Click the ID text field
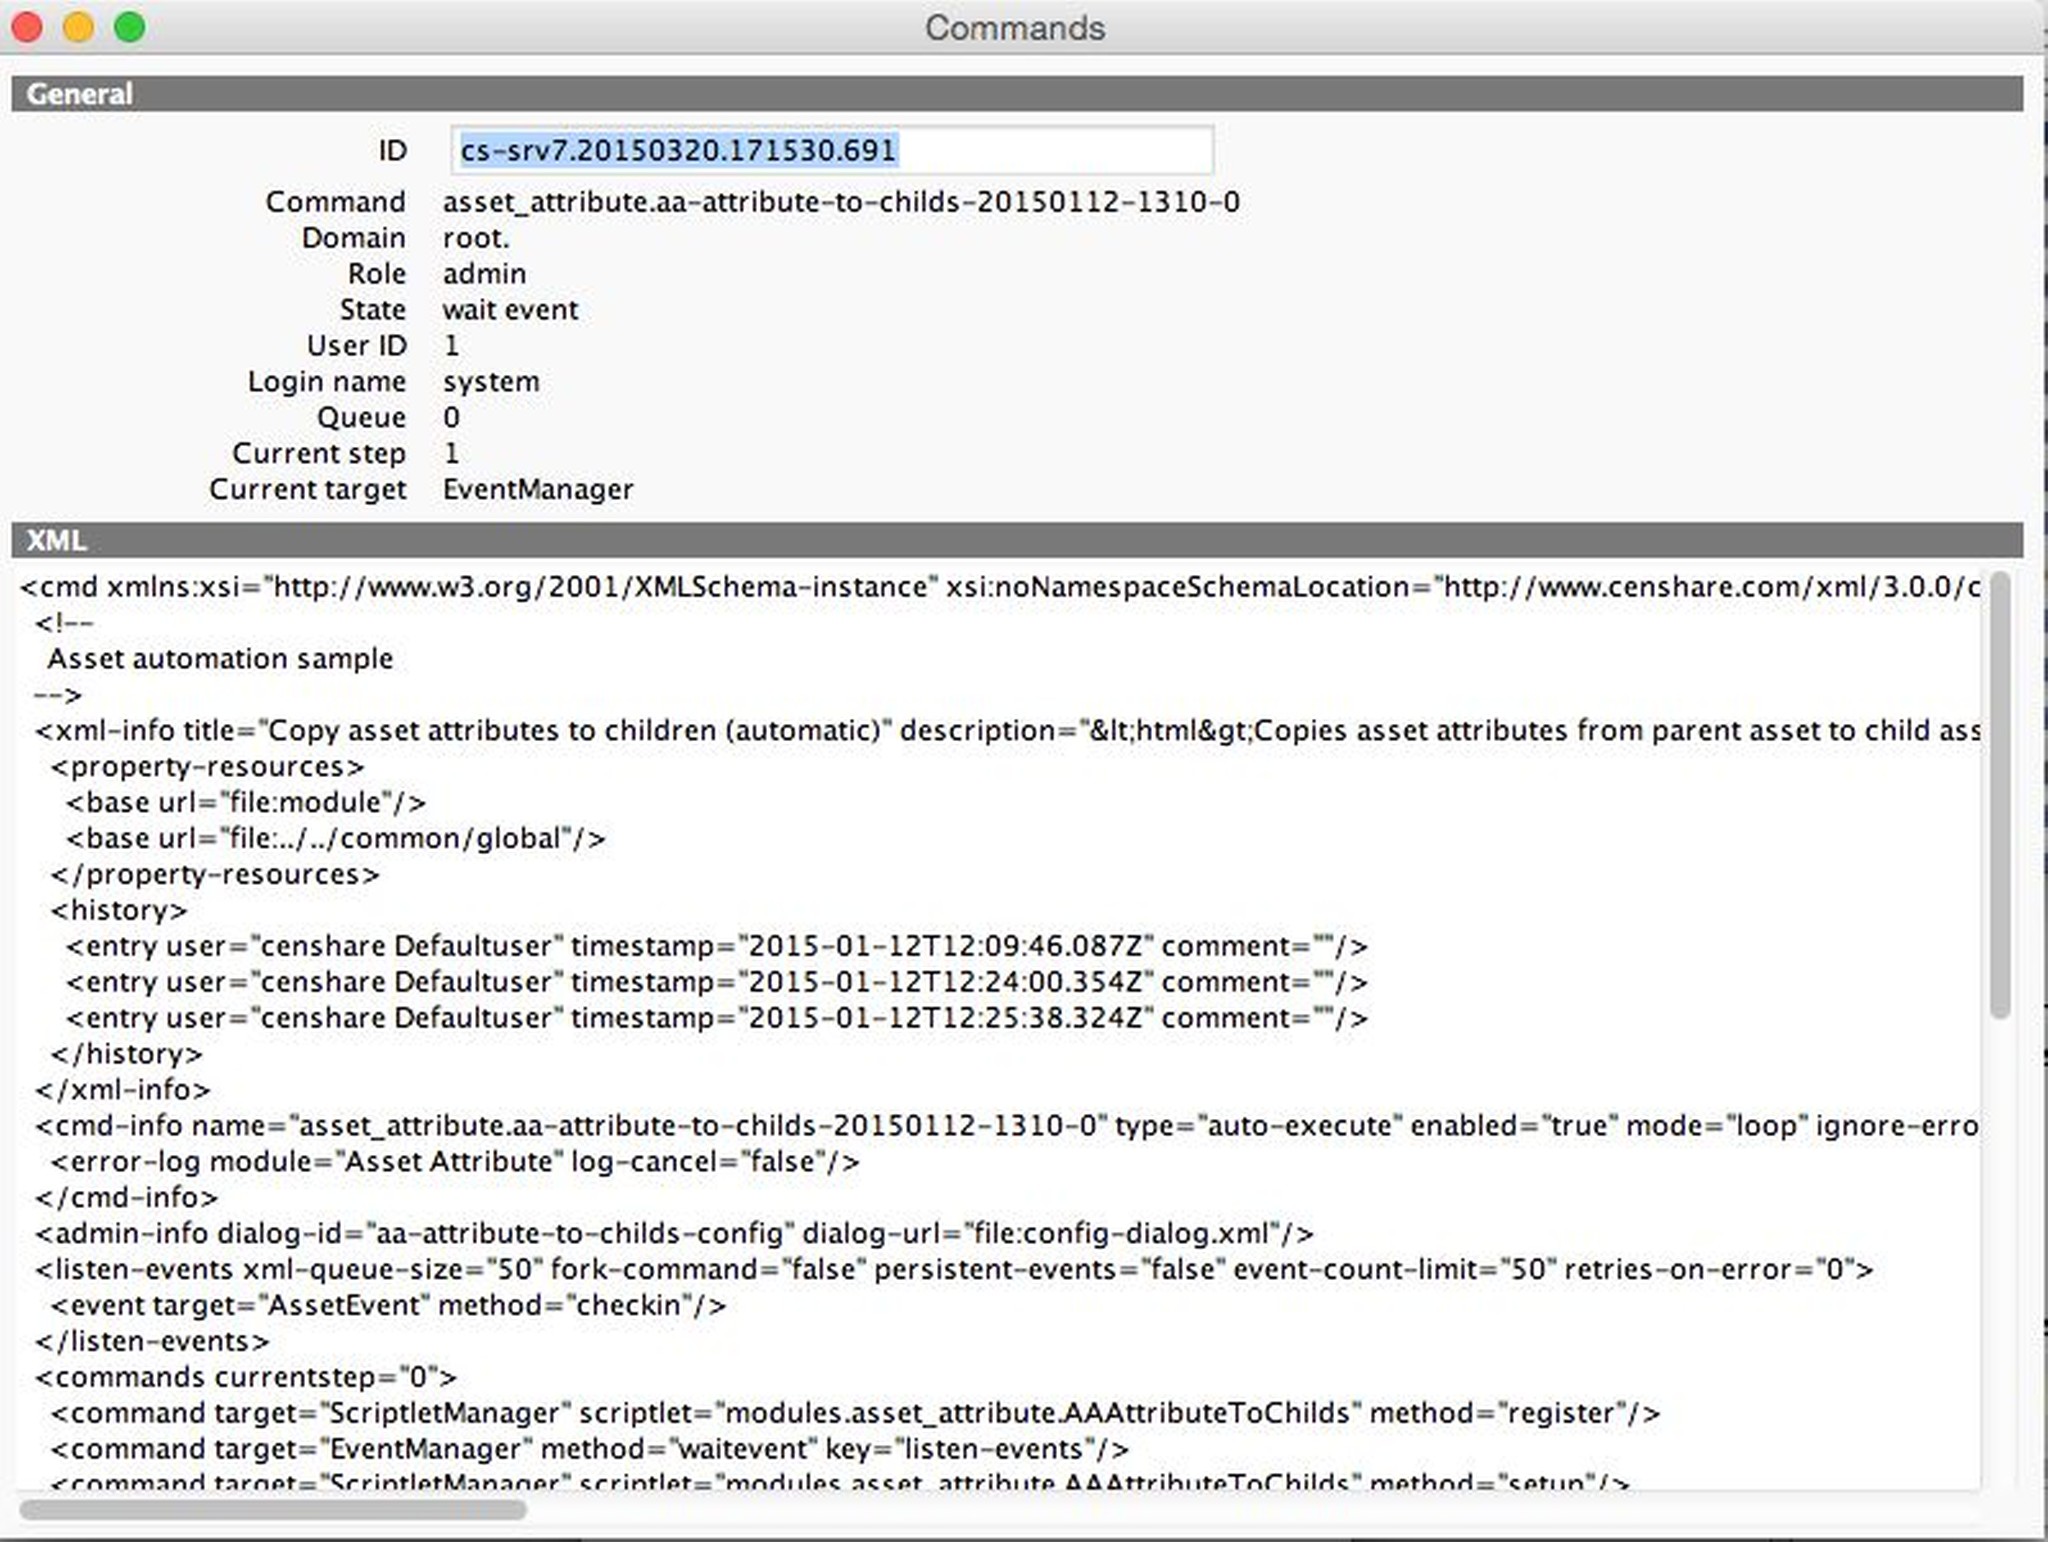Screen dimensions: 2048x1542 tap(831, 151)
